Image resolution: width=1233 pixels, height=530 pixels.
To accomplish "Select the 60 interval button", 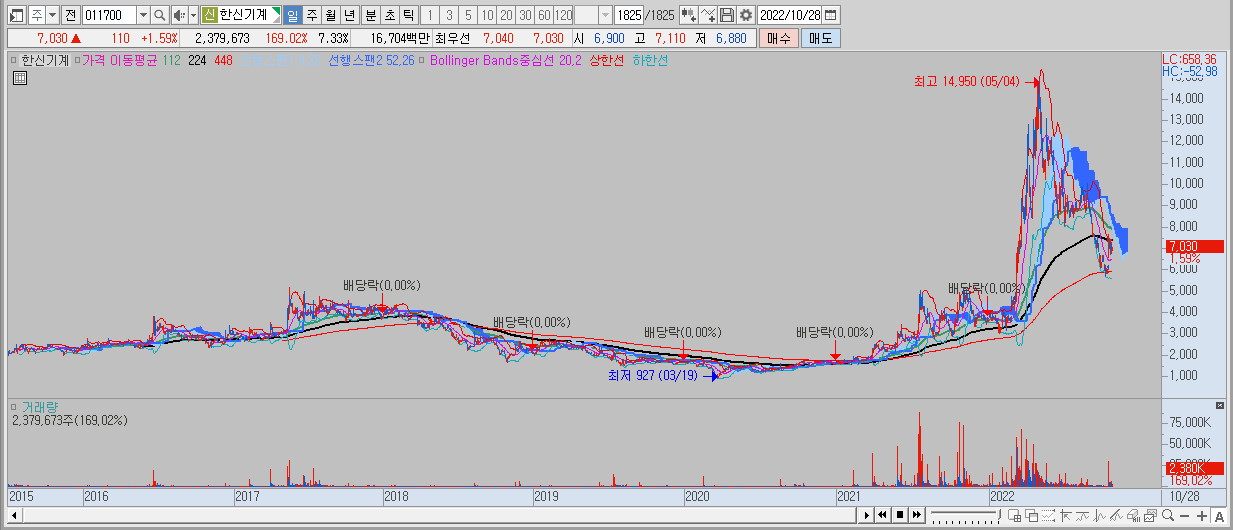I will point(544,15).
